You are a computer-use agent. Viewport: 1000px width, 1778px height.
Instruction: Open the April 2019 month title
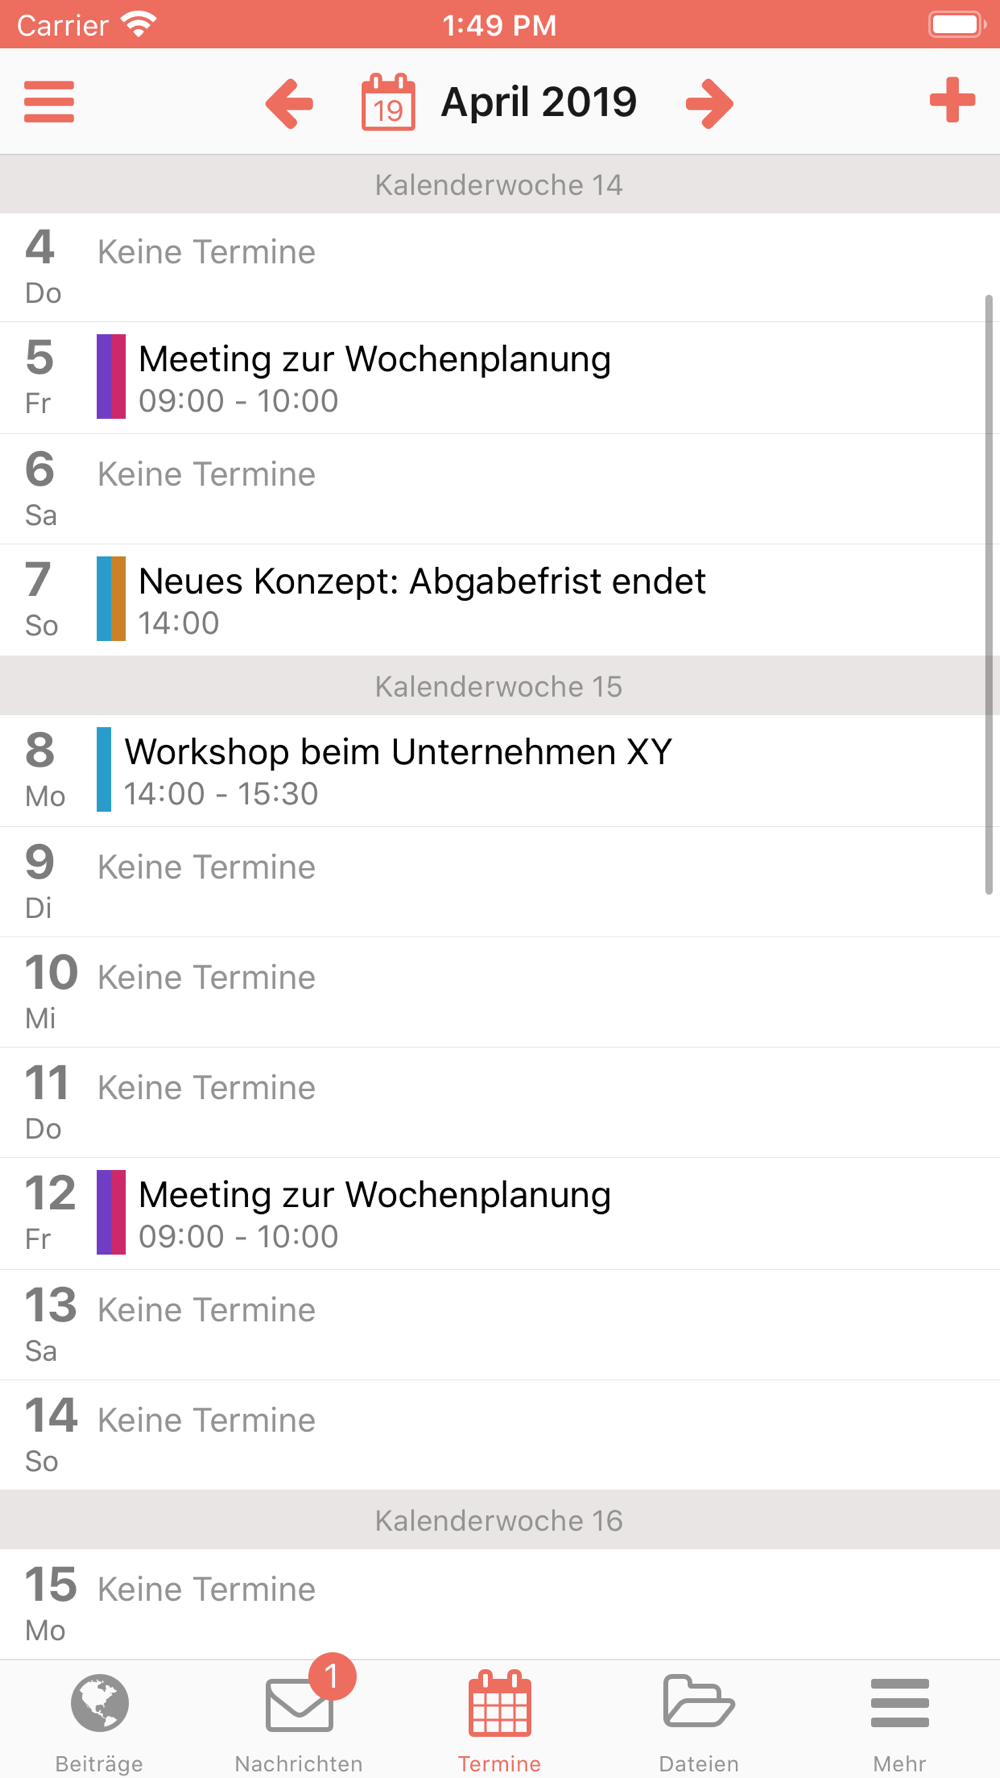tap(538, 102)
